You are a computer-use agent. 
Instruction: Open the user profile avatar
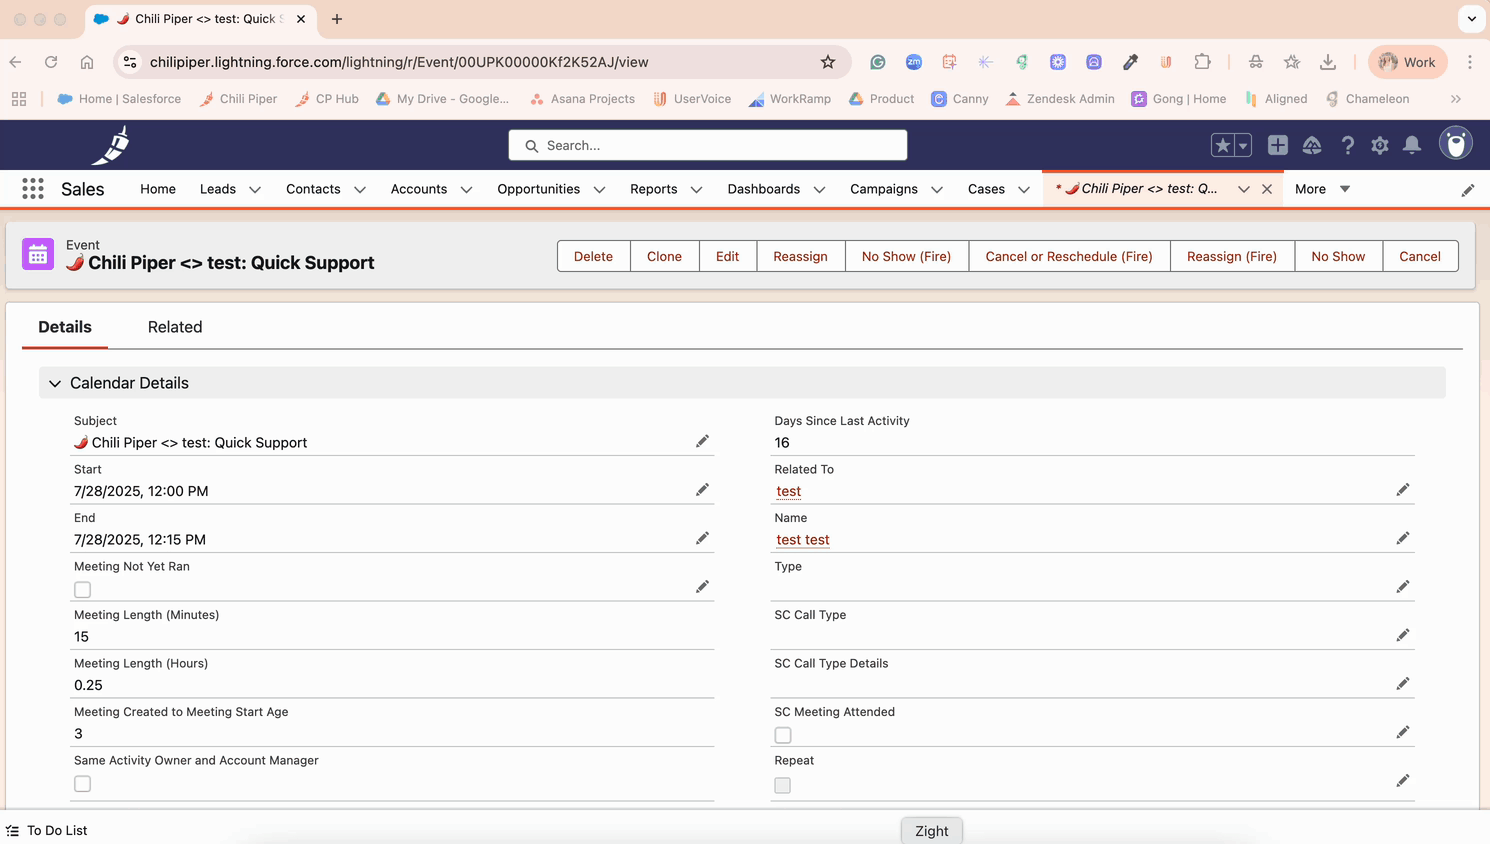coord(1455,144)
